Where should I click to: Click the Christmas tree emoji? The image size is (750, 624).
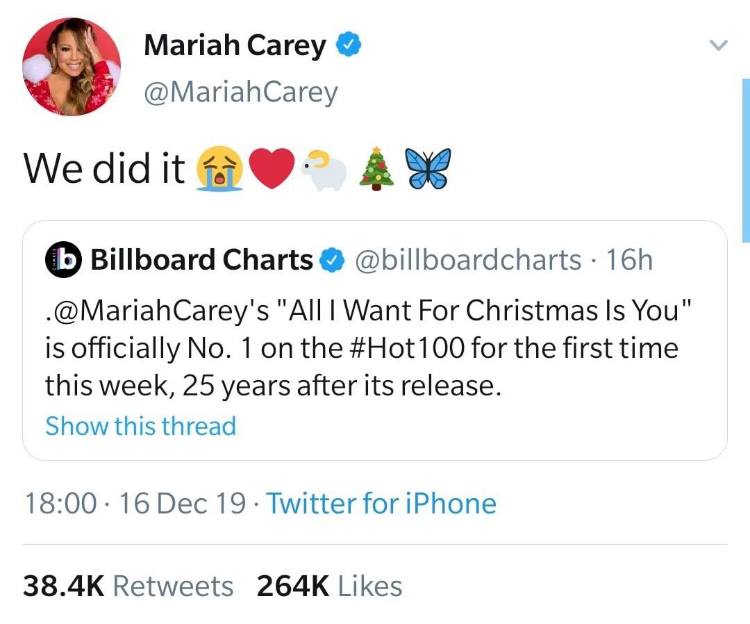pyautogui.click(x=377, y=168)
